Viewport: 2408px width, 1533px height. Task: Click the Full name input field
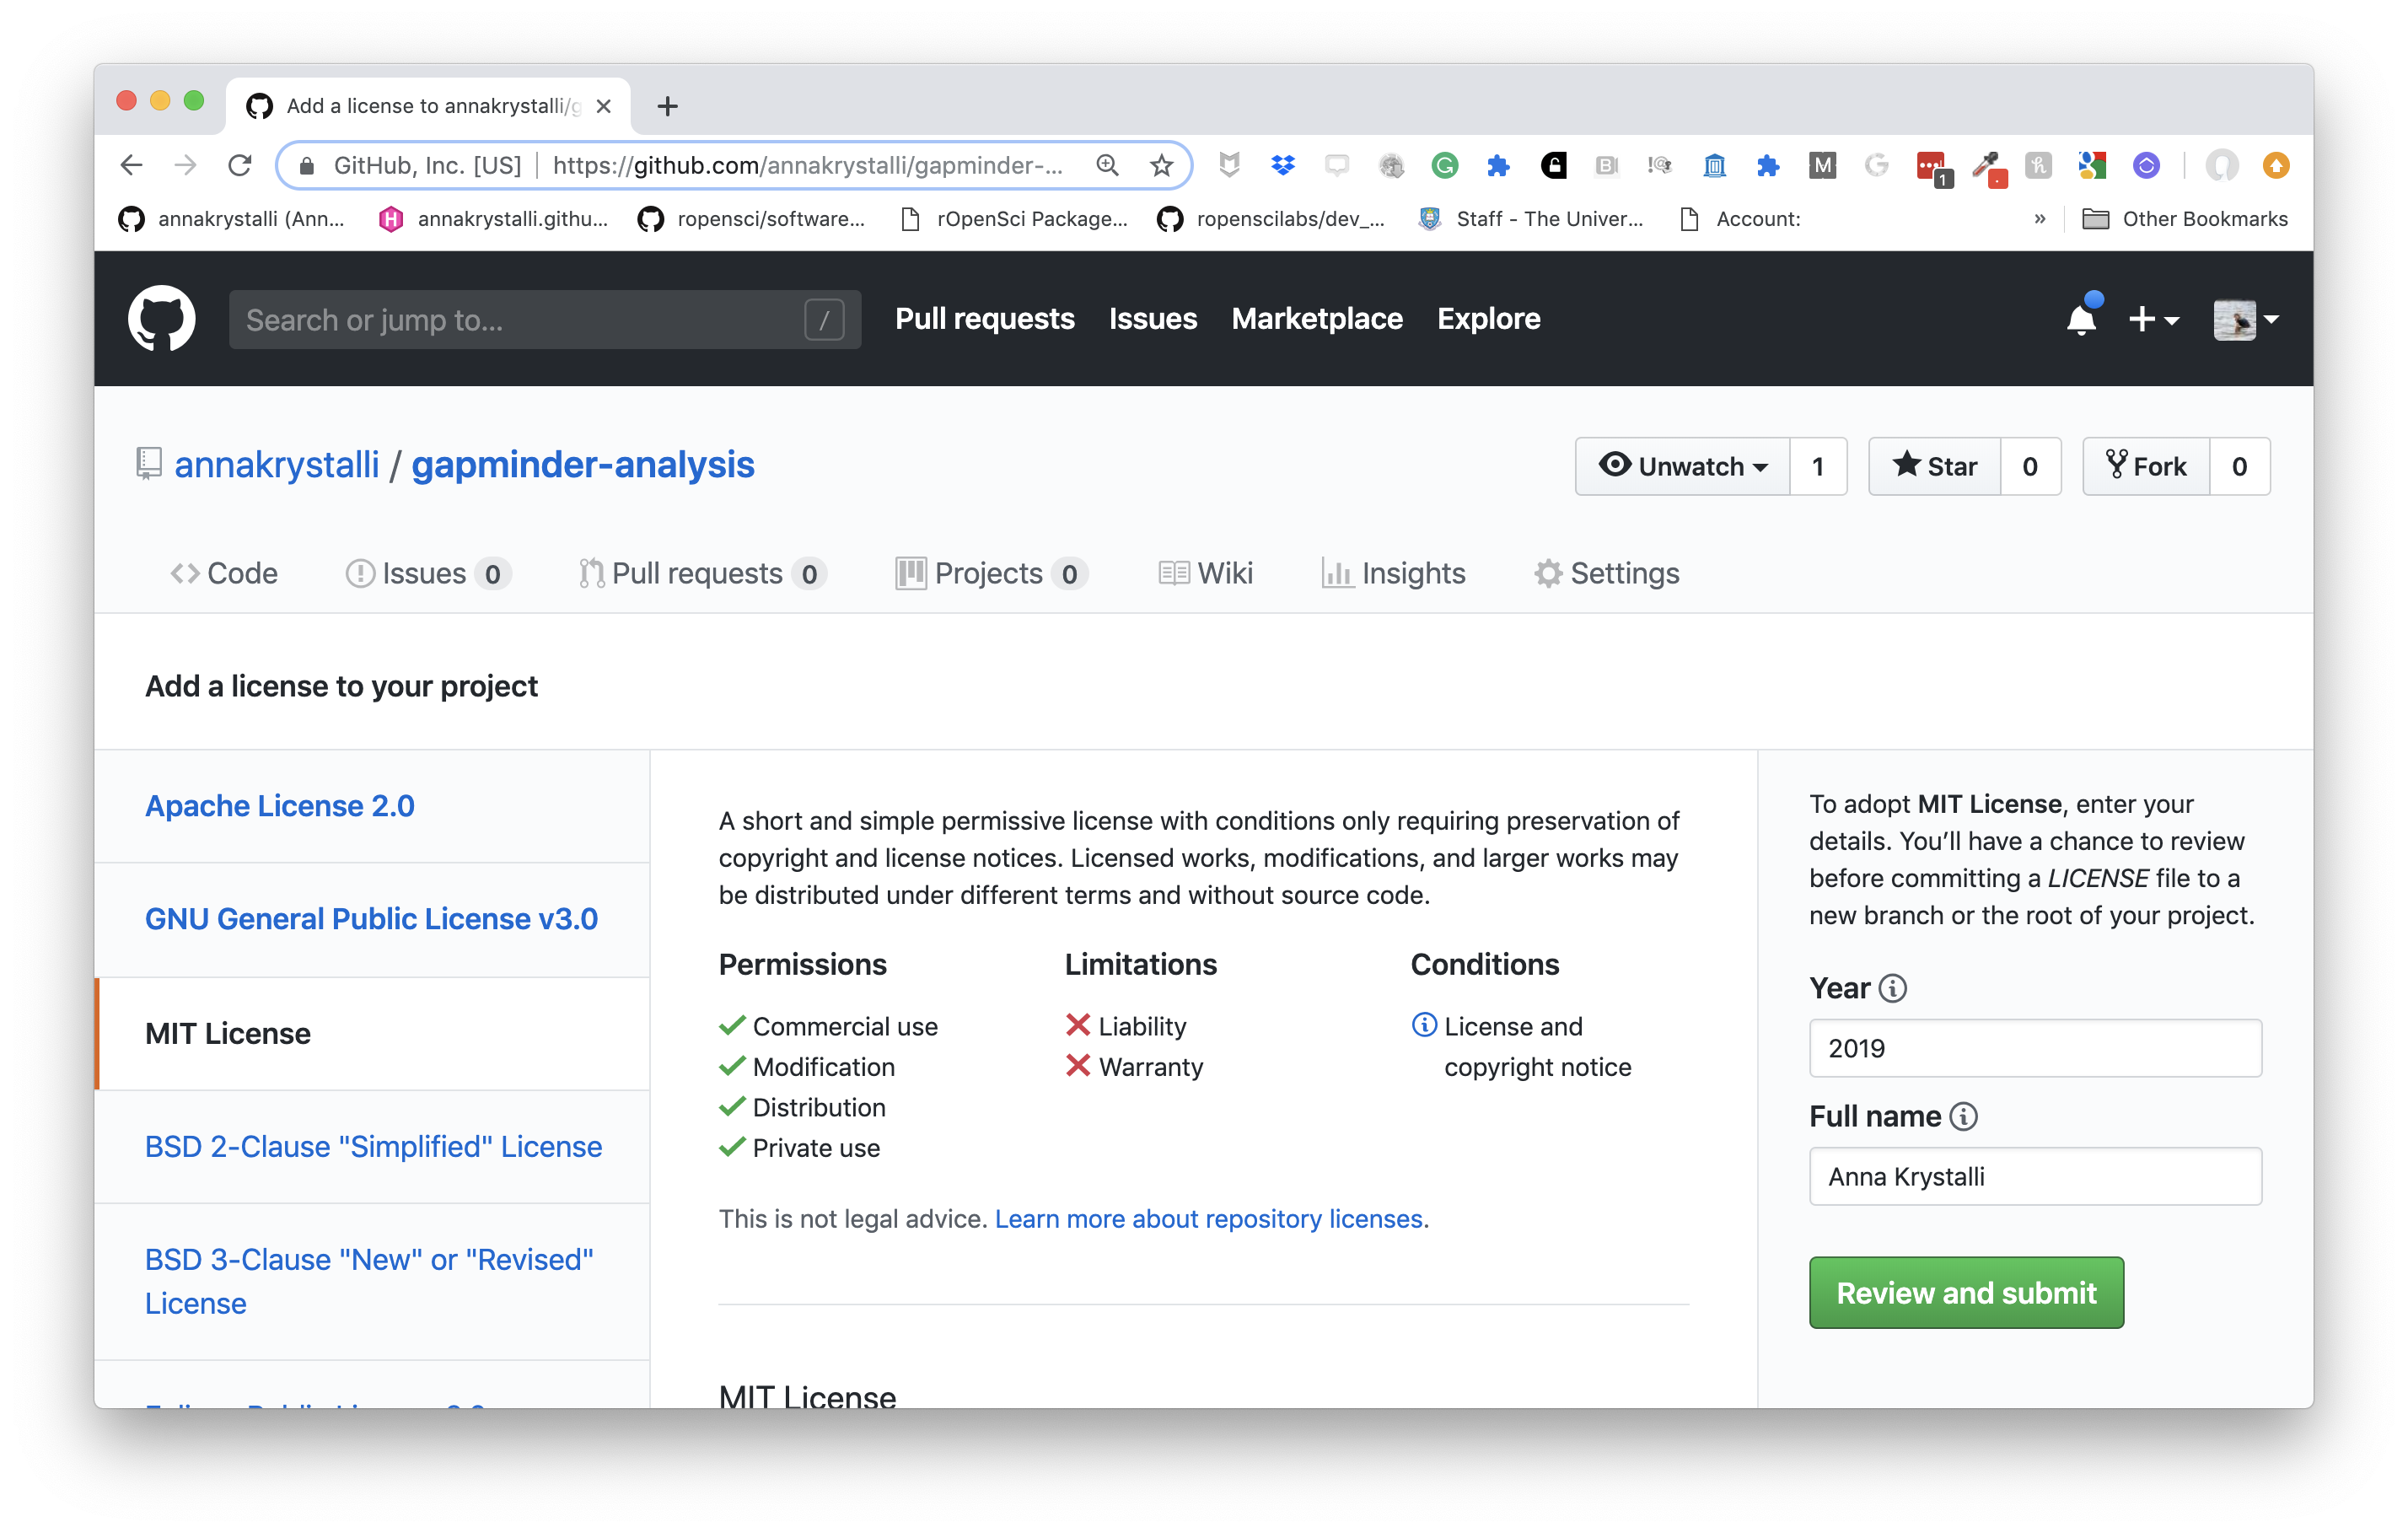tap(2035, 1176)
